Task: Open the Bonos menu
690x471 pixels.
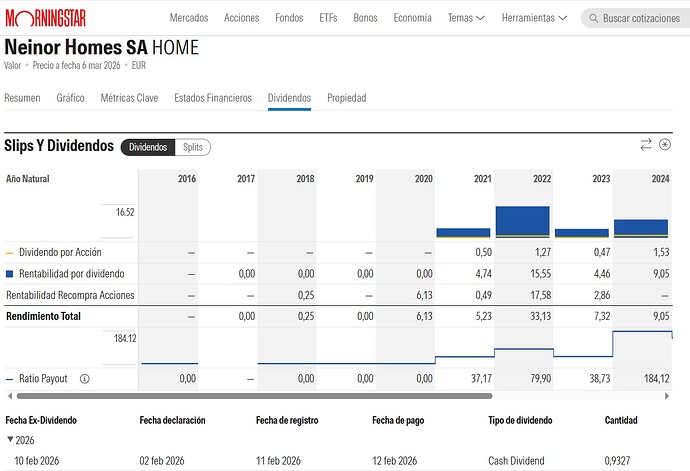Action: pyautogui.click(x=365, y=18)
